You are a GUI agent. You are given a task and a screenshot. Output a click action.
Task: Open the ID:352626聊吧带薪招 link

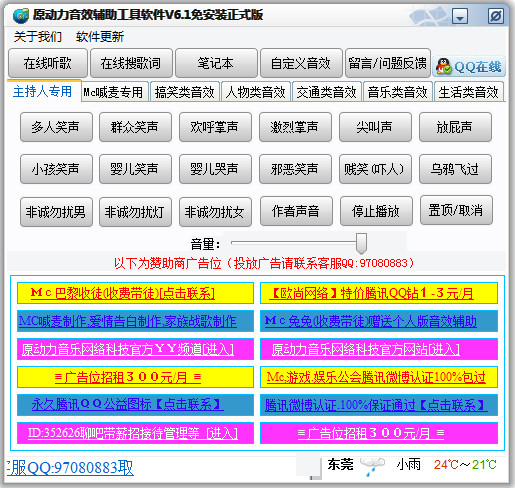(133, 433)
